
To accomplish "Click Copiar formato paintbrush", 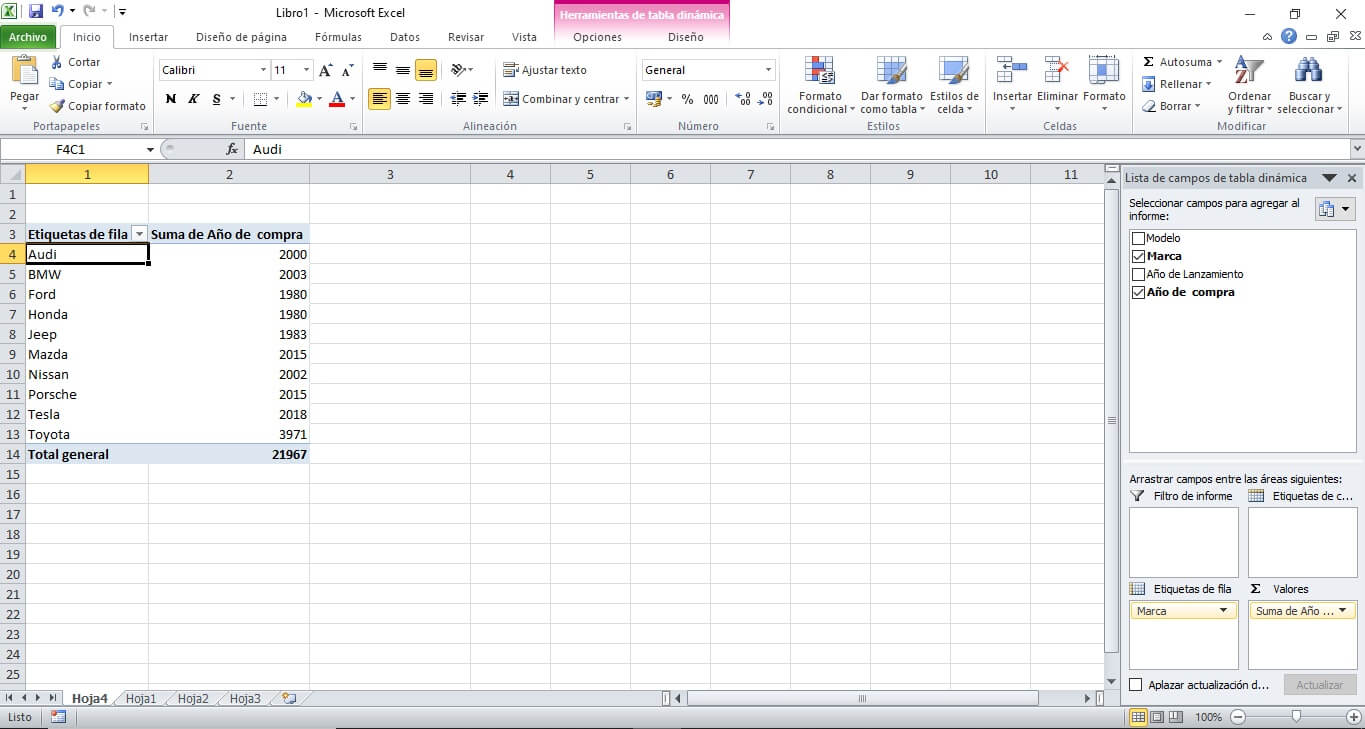I will 57,106.
